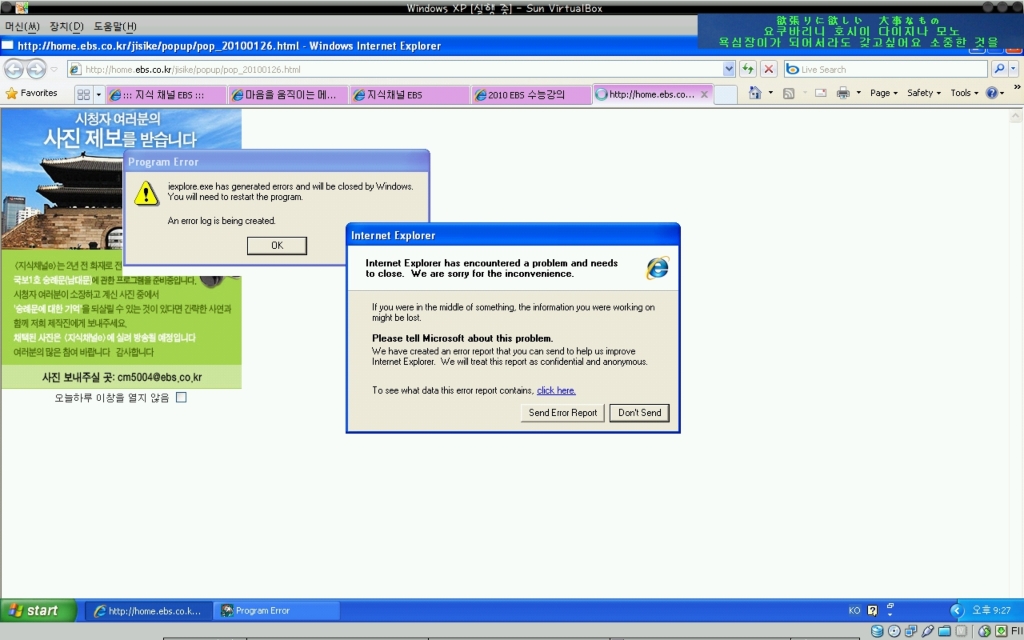Click the Windows XP start button
The height and width of the screenshot is (640, 1024).
[39, 611]
